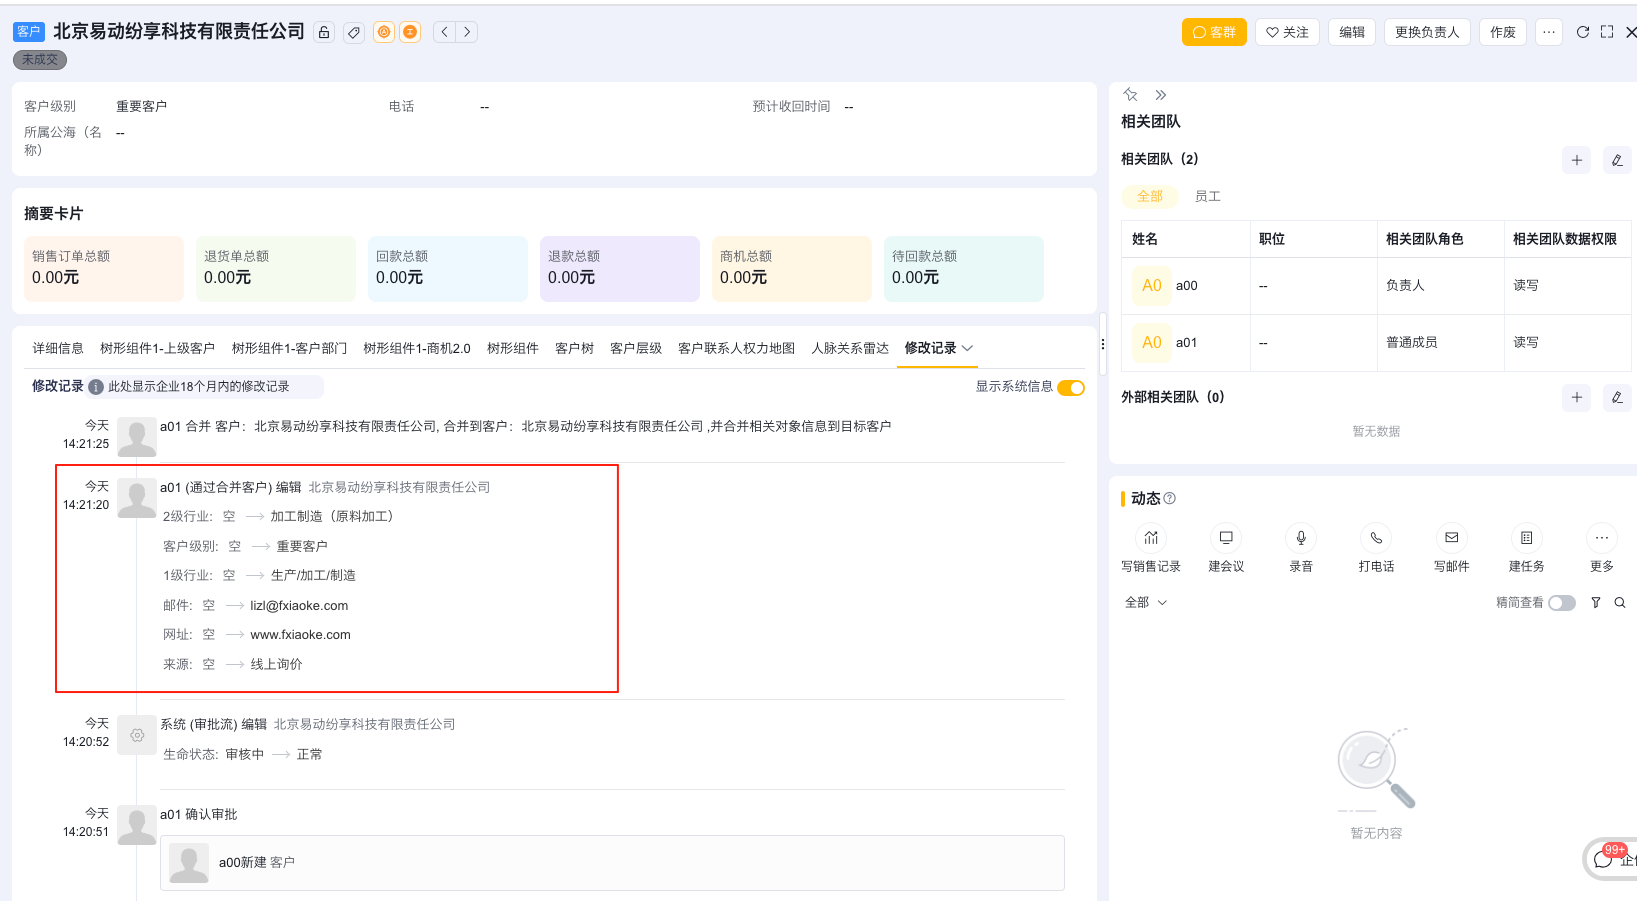Click the 打电话 phone icon
The image size is (1637, 901).
pyautogui.click(x=1376, y=538)
